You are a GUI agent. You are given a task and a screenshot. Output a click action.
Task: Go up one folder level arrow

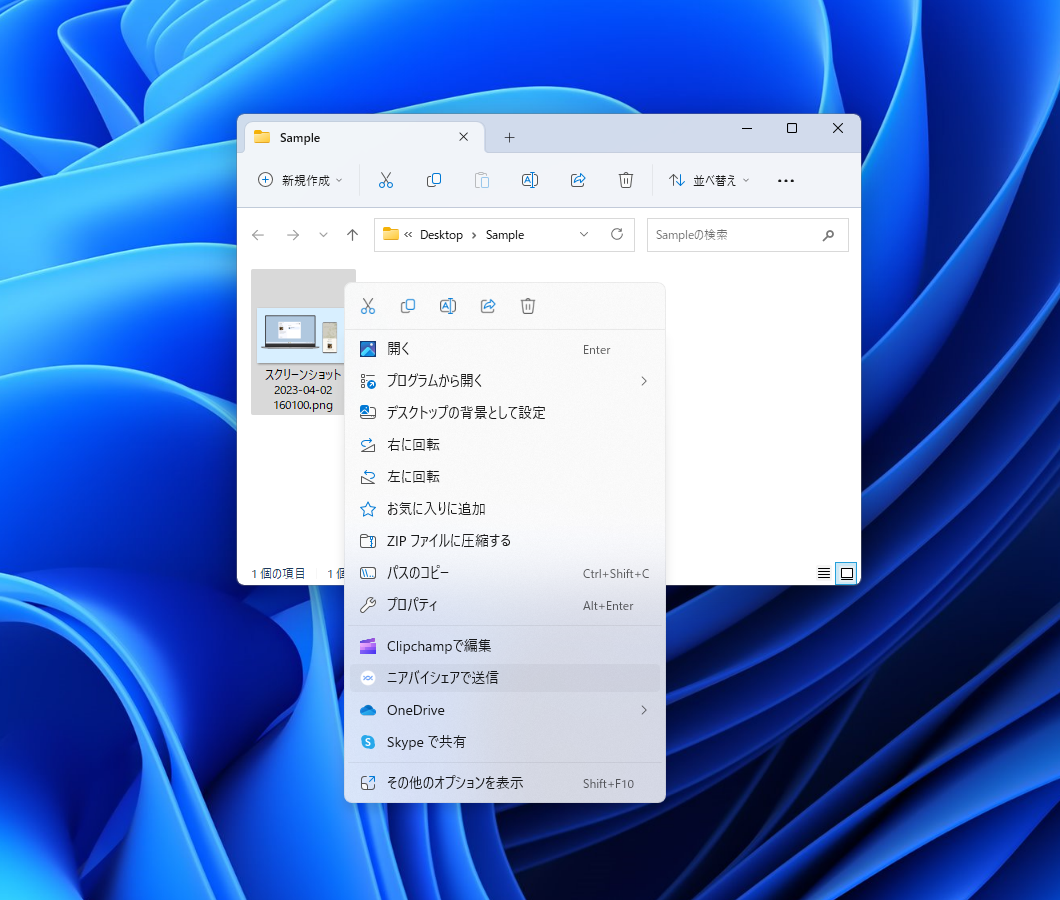352,235
